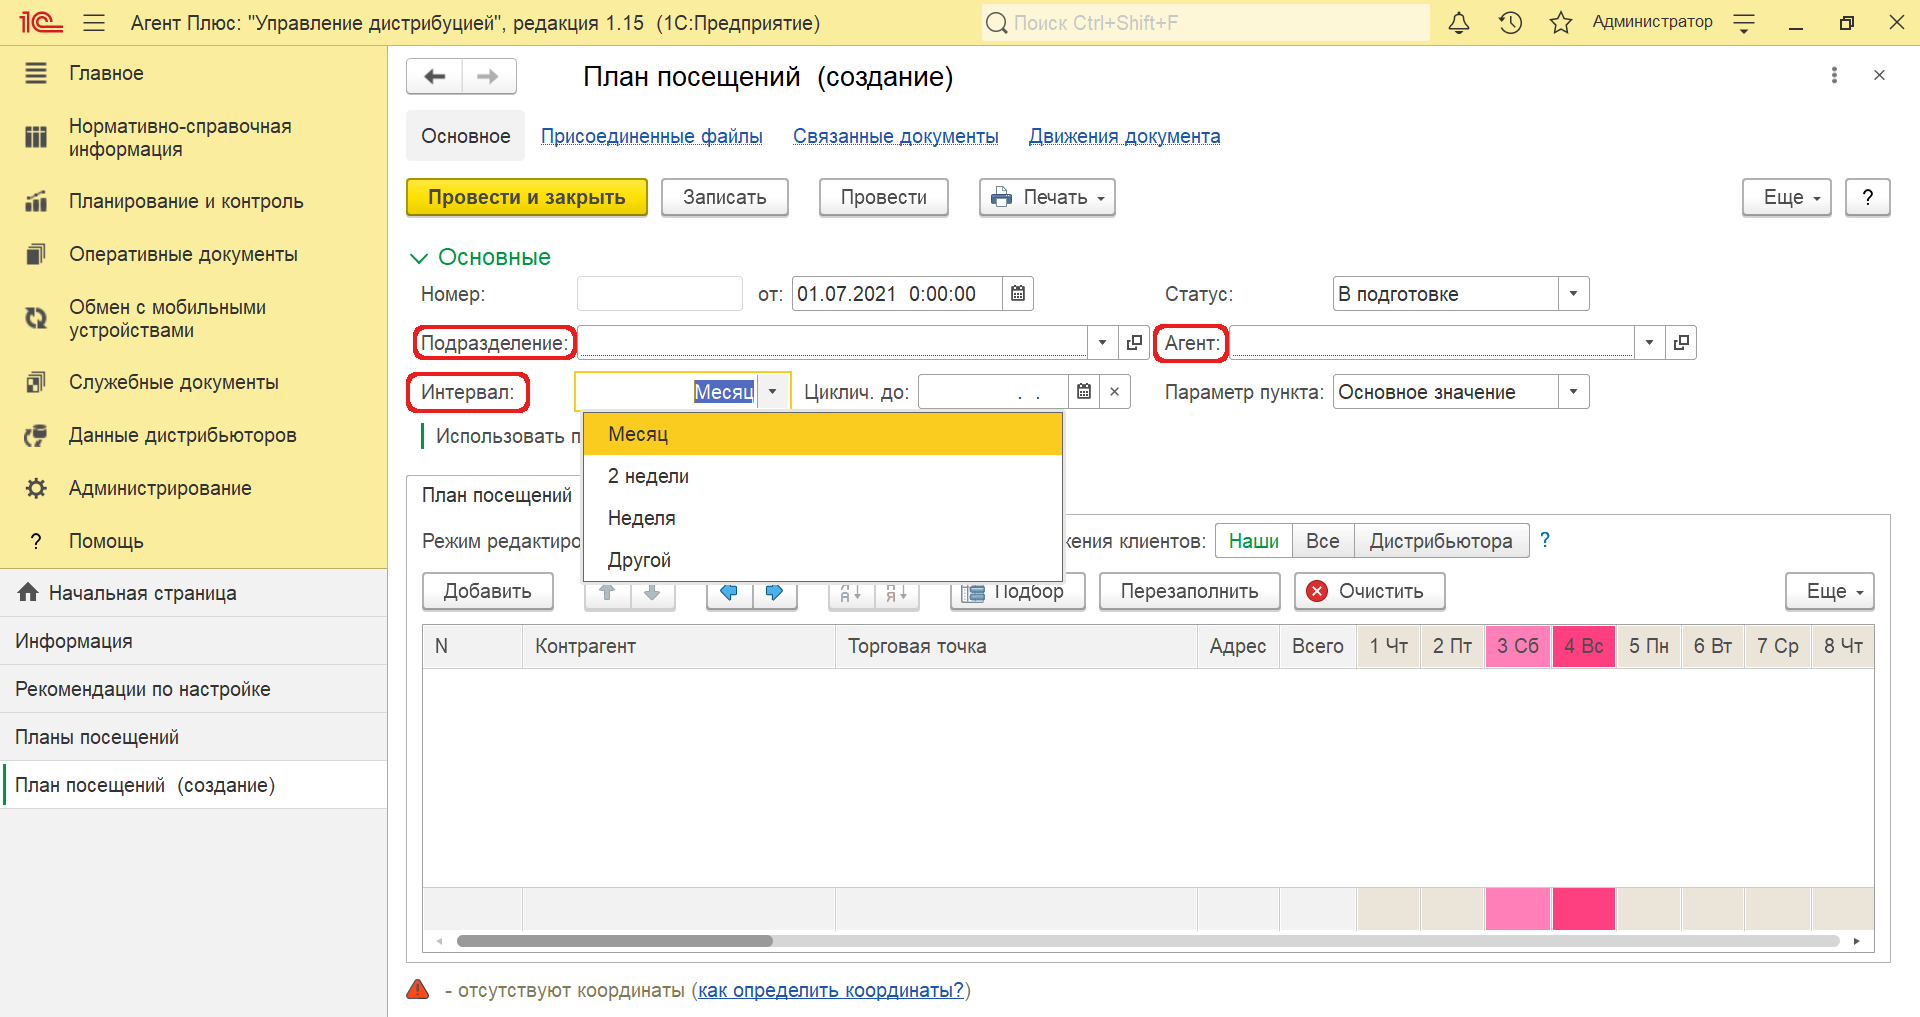1920x1017 pixels.
Task: Open Статус dropdown arrow
Action: 1573,294
